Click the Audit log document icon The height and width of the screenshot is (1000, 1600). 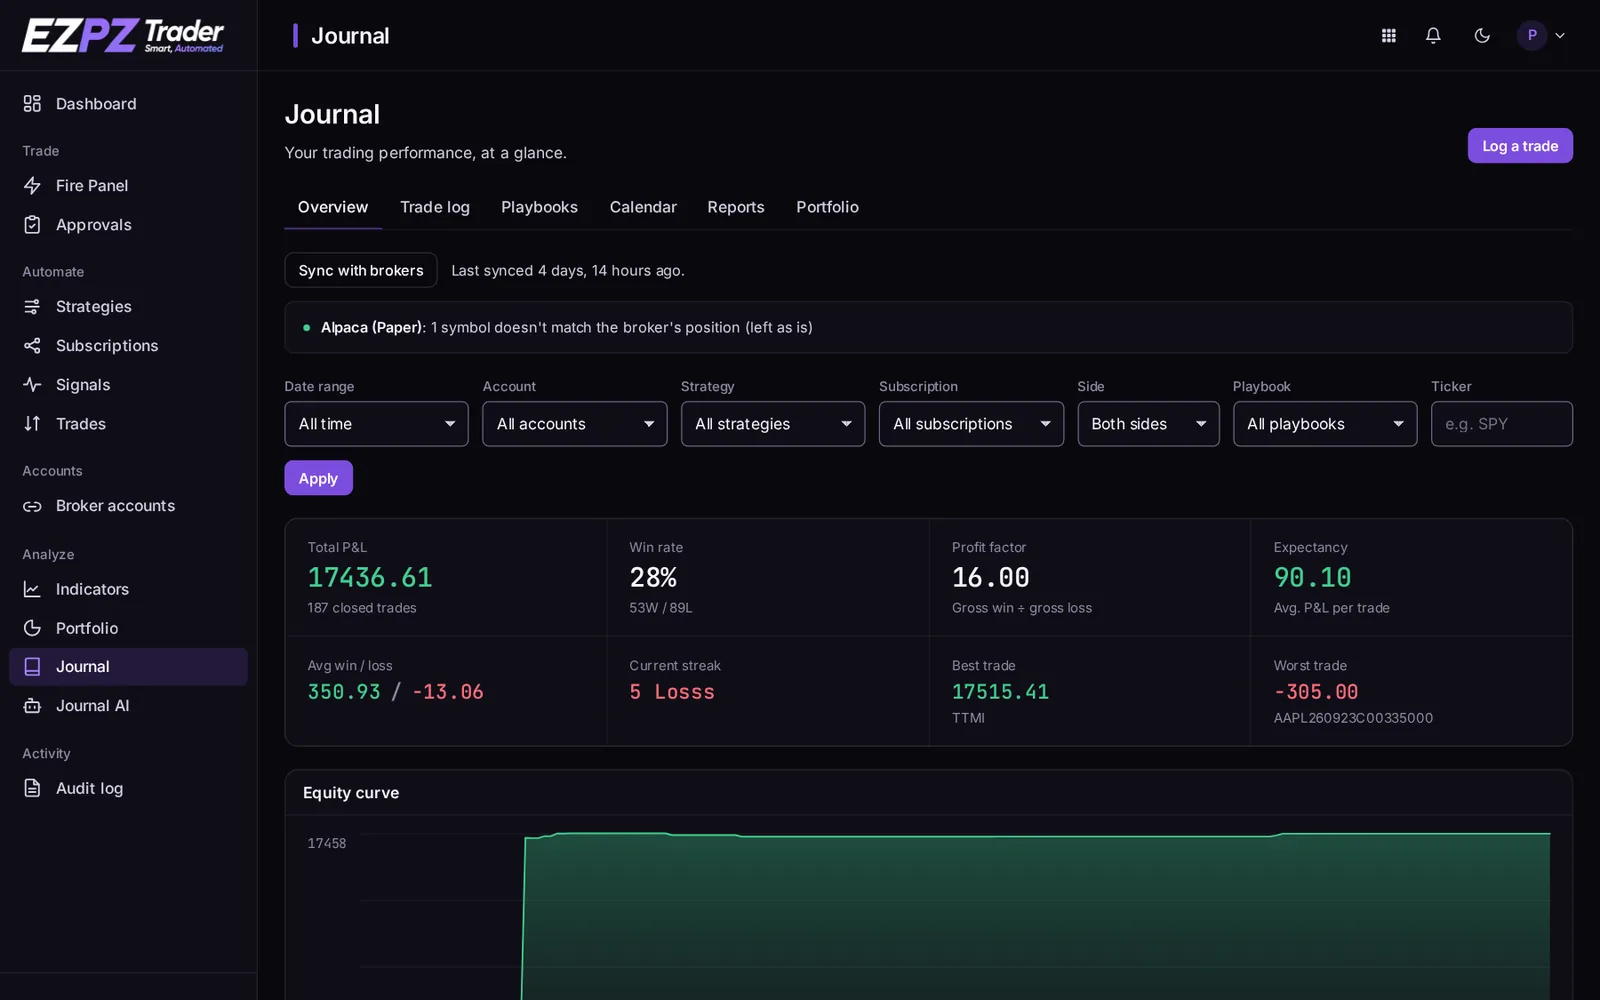32,788
